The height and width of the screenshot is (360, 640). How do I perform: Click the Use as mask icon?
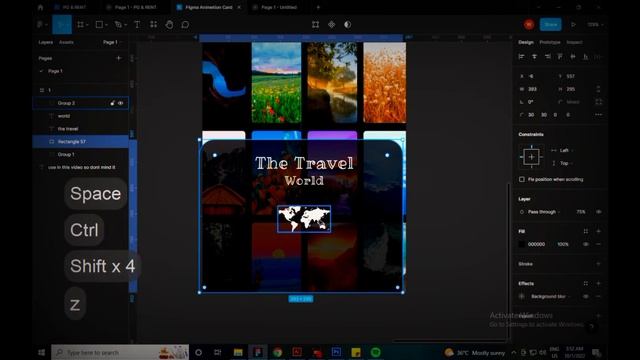[347, 24]
